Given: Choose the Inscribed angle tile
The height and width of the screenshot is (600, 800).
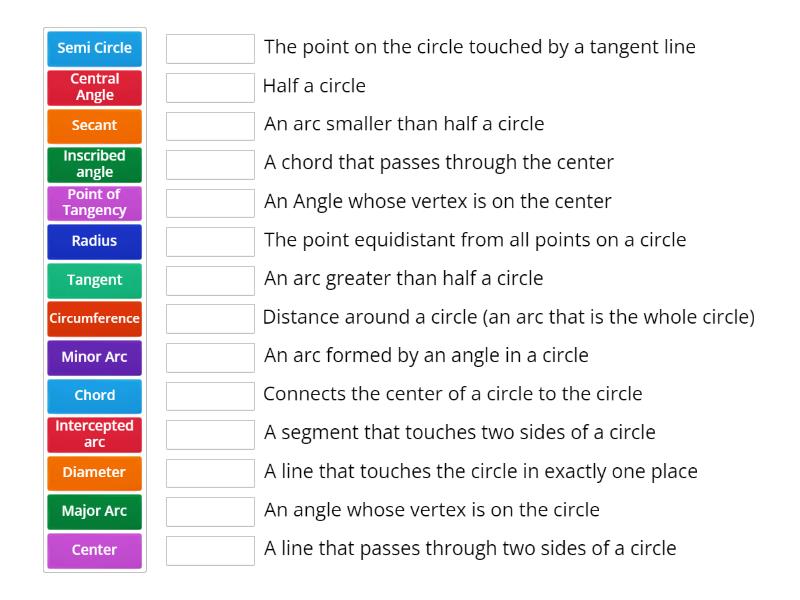Looking at the screenshot, I should (94, 164).
